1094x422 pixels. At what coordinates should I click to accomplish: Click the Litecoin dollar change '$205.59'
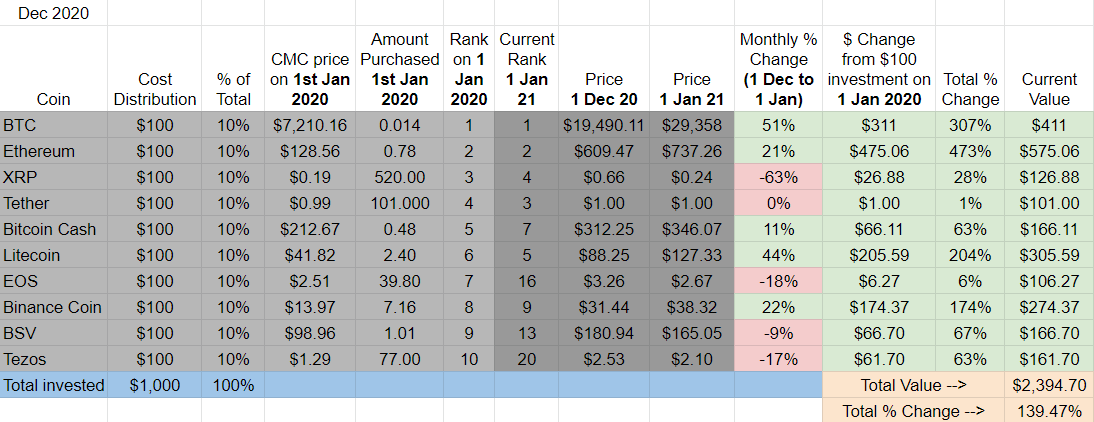click(x=879, y=255)
